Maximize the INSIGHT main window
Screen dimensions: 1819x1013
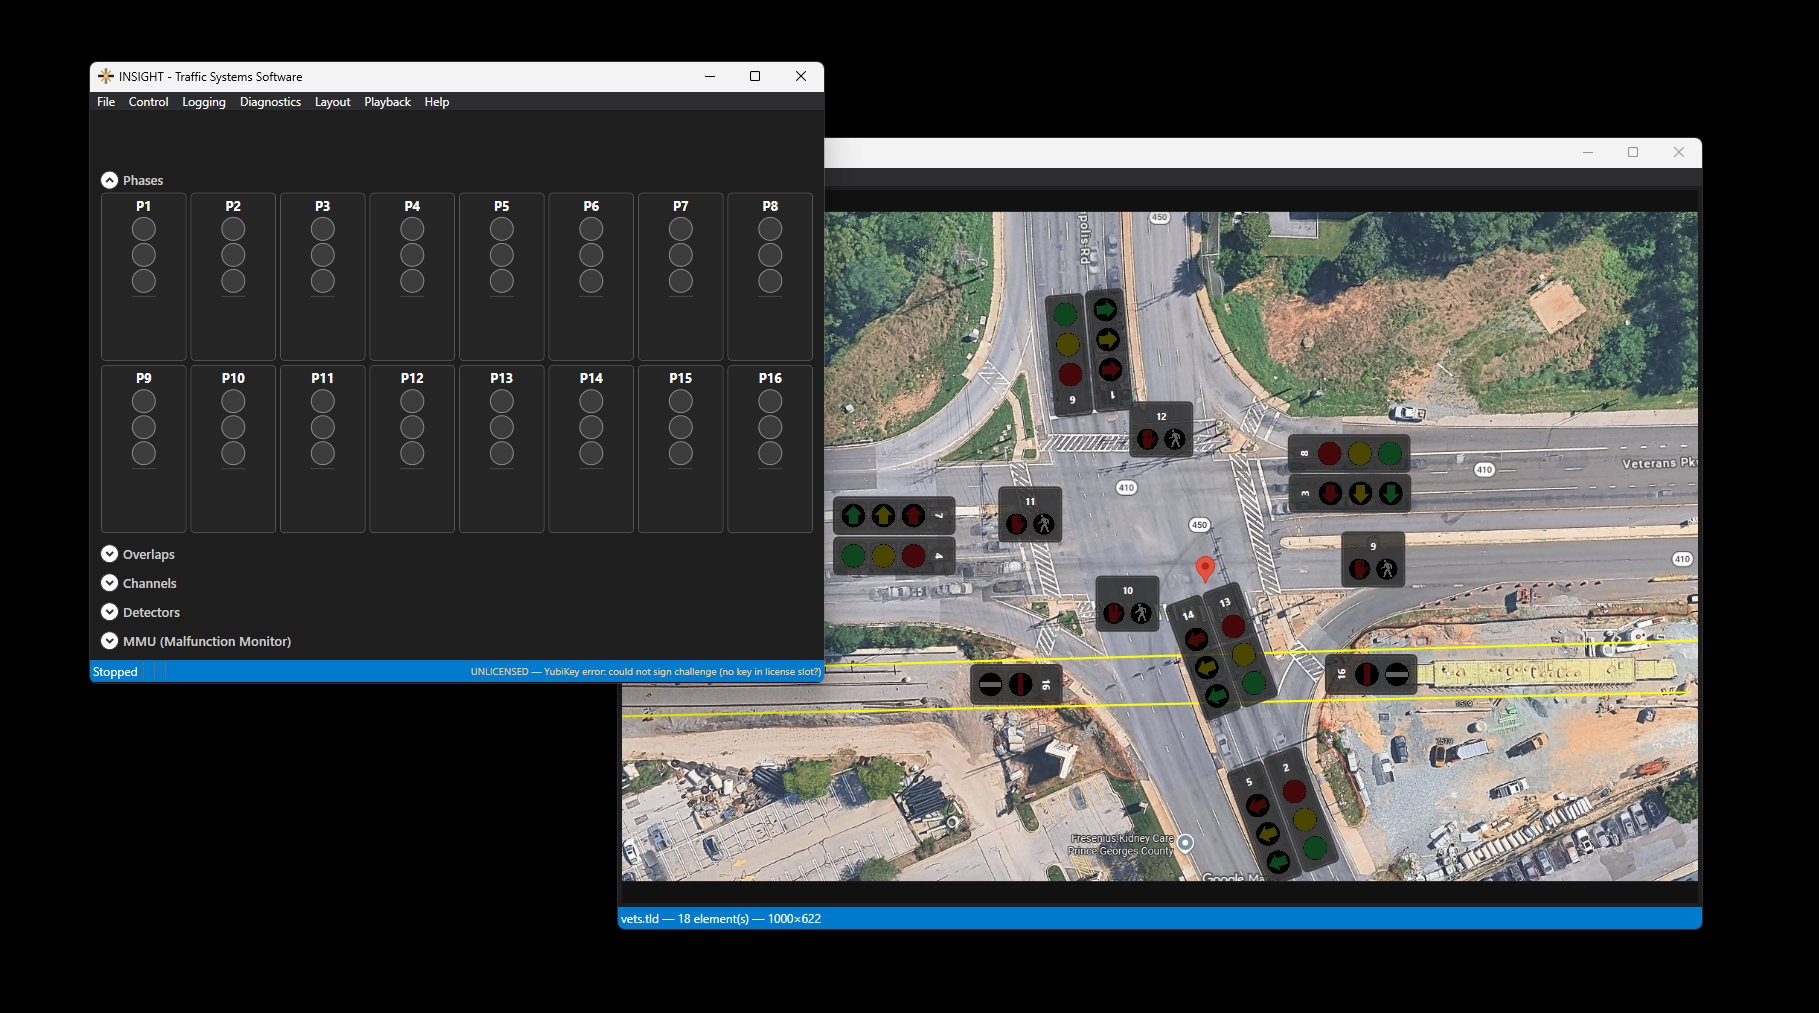click(x=755, y=76)
